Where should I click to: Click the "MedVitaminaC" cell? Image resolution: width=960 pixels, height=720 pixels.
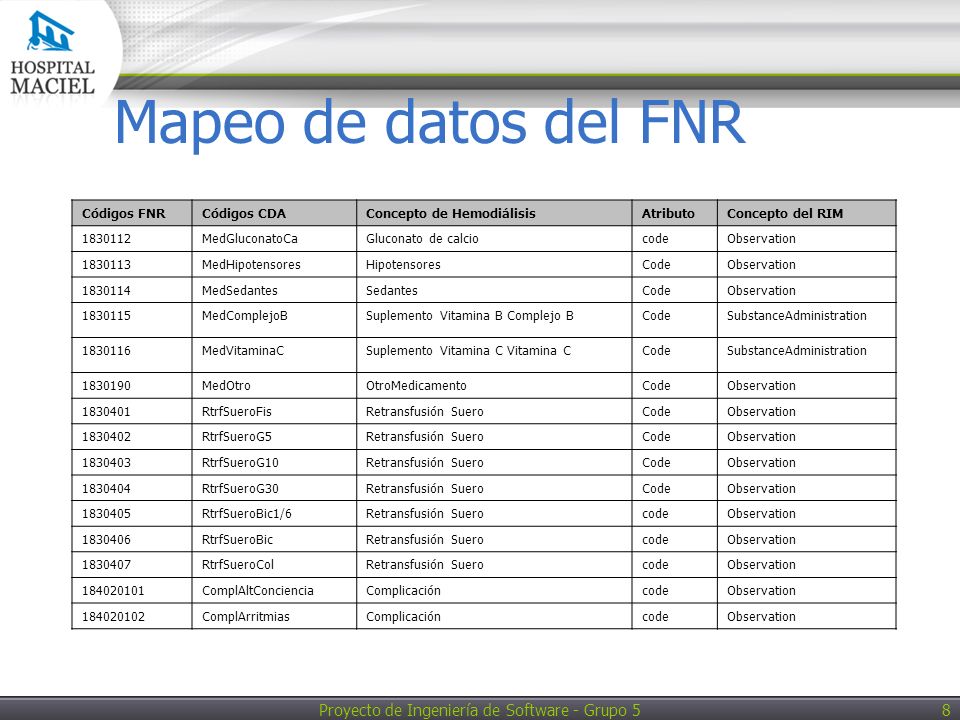274,355
